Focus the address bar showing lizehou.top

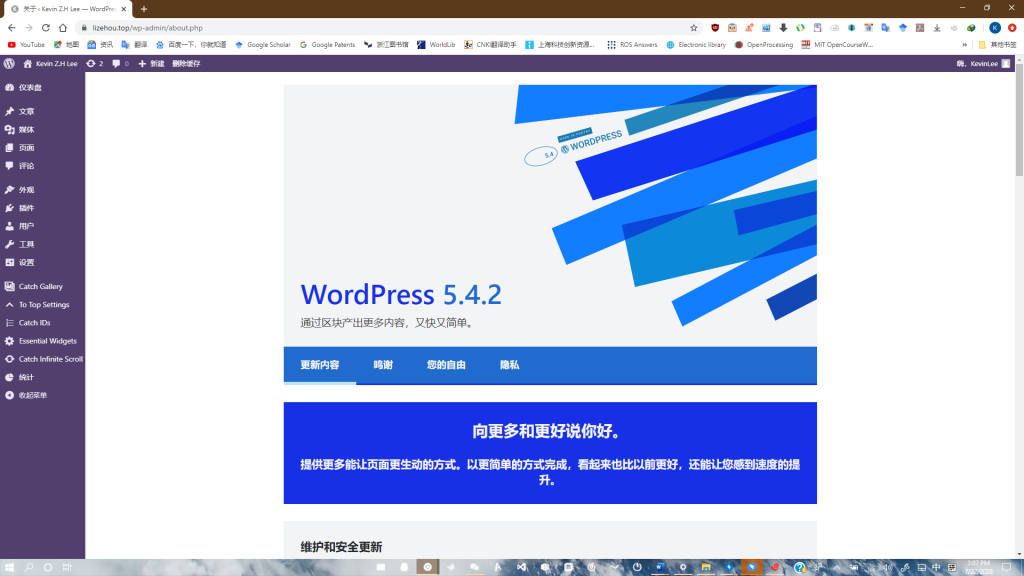tap(385, 28)
